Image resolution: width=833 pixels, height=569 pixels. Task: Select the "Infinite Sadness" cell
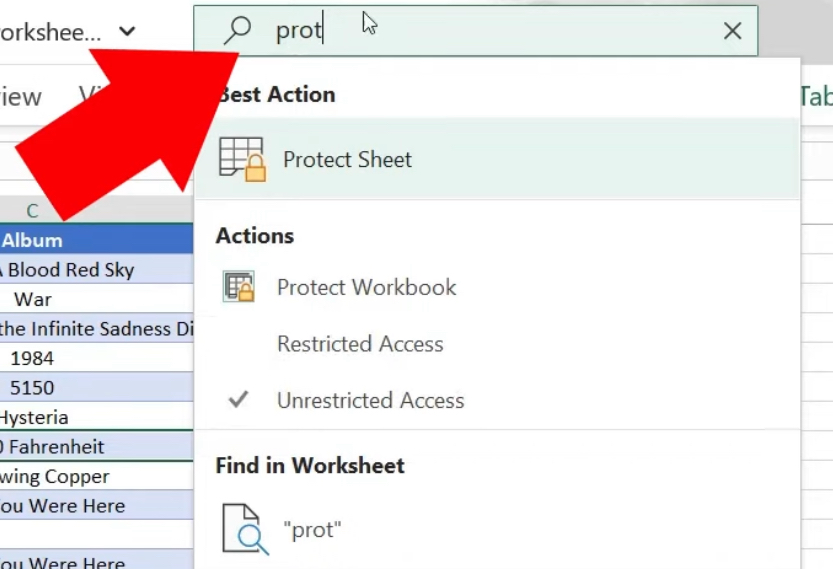[96, 328]
